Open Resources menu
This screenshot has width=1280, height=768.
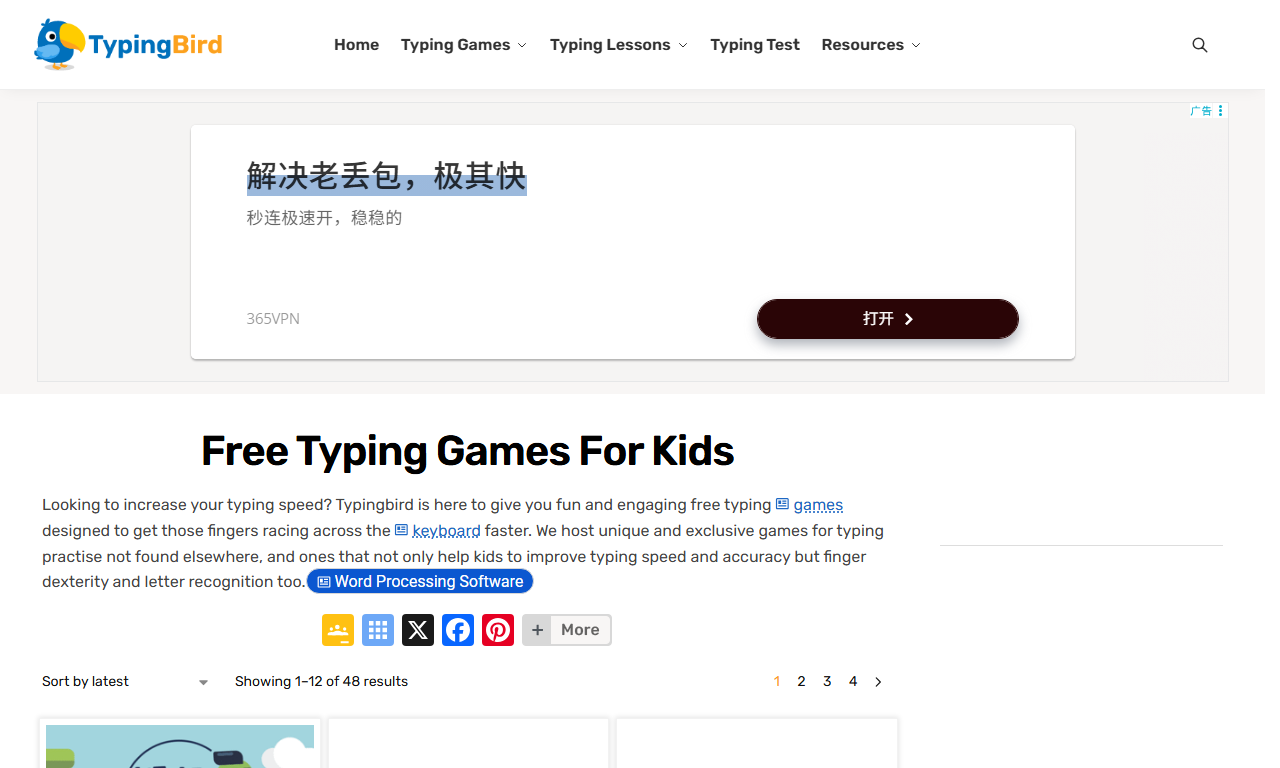point(862,45)
